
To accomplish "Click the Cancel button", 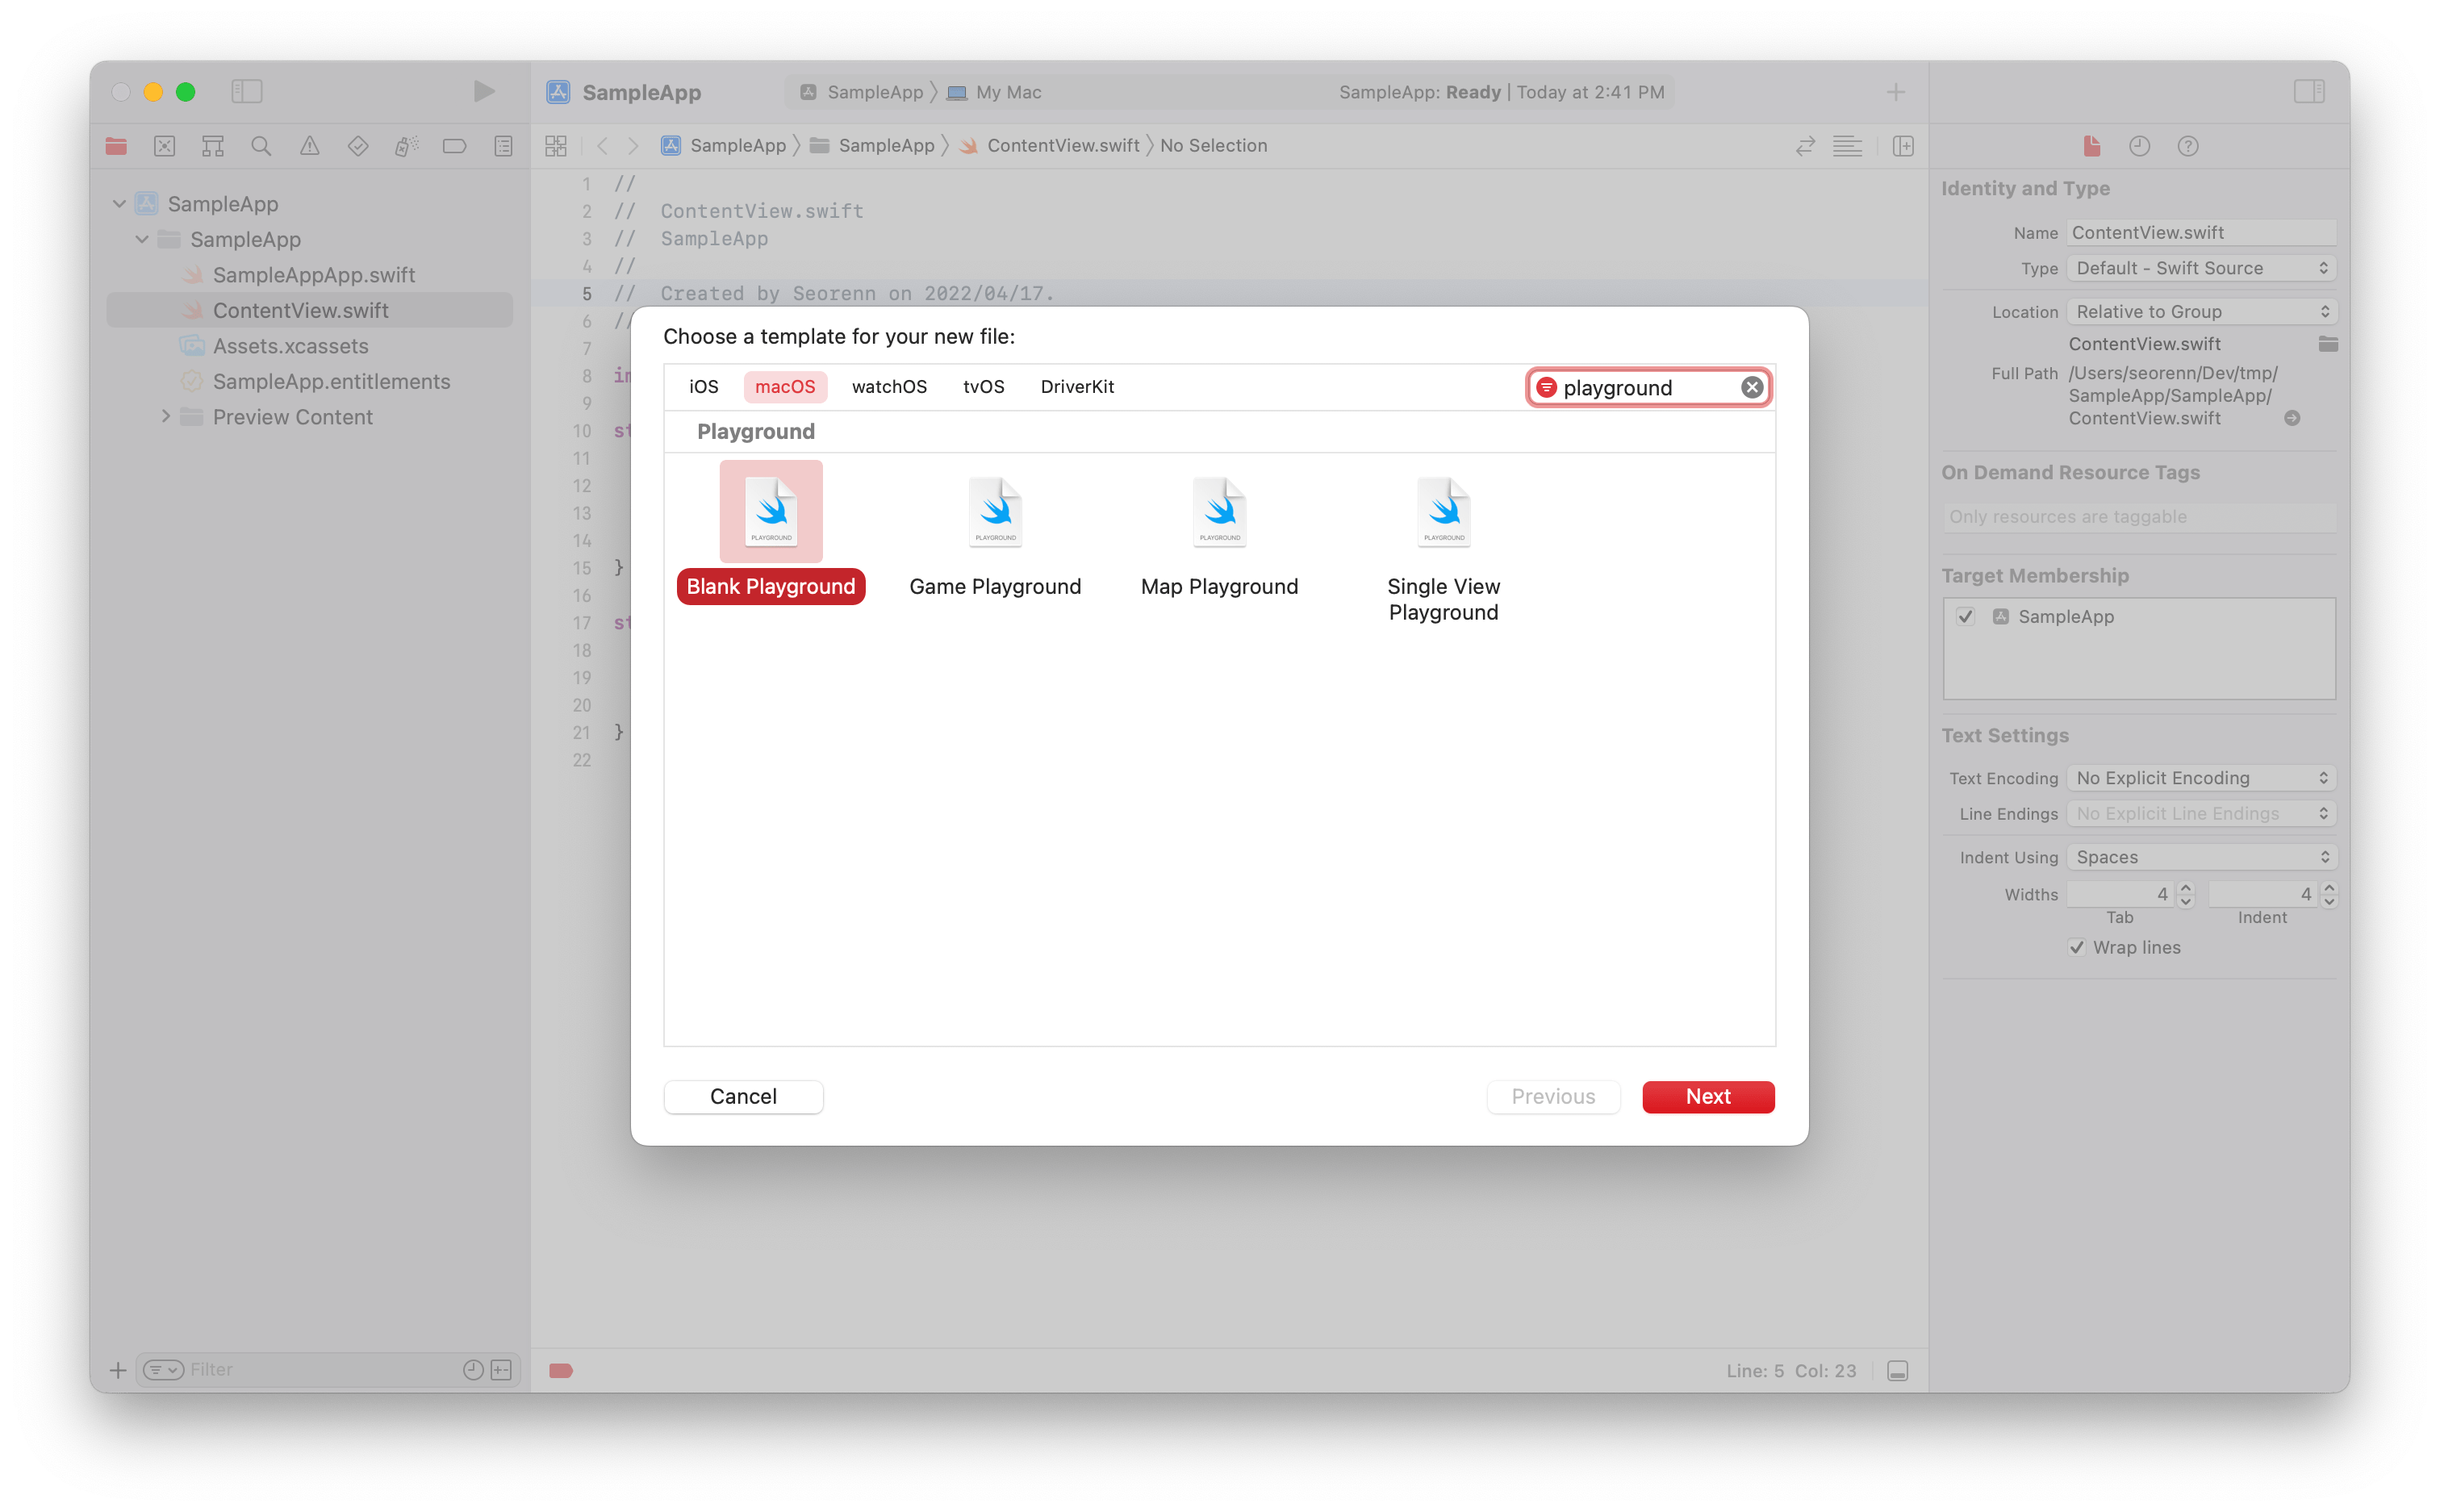I will [743, 1097].
